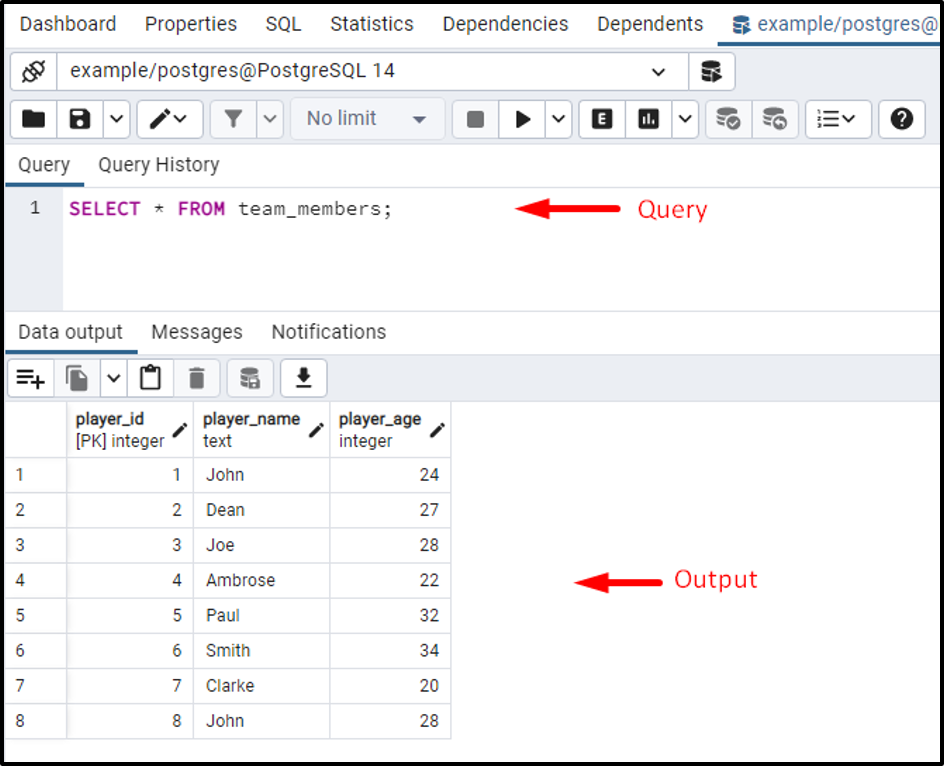Open the Dependencies menu item
The image size is (944, 766).
point(505,23)
